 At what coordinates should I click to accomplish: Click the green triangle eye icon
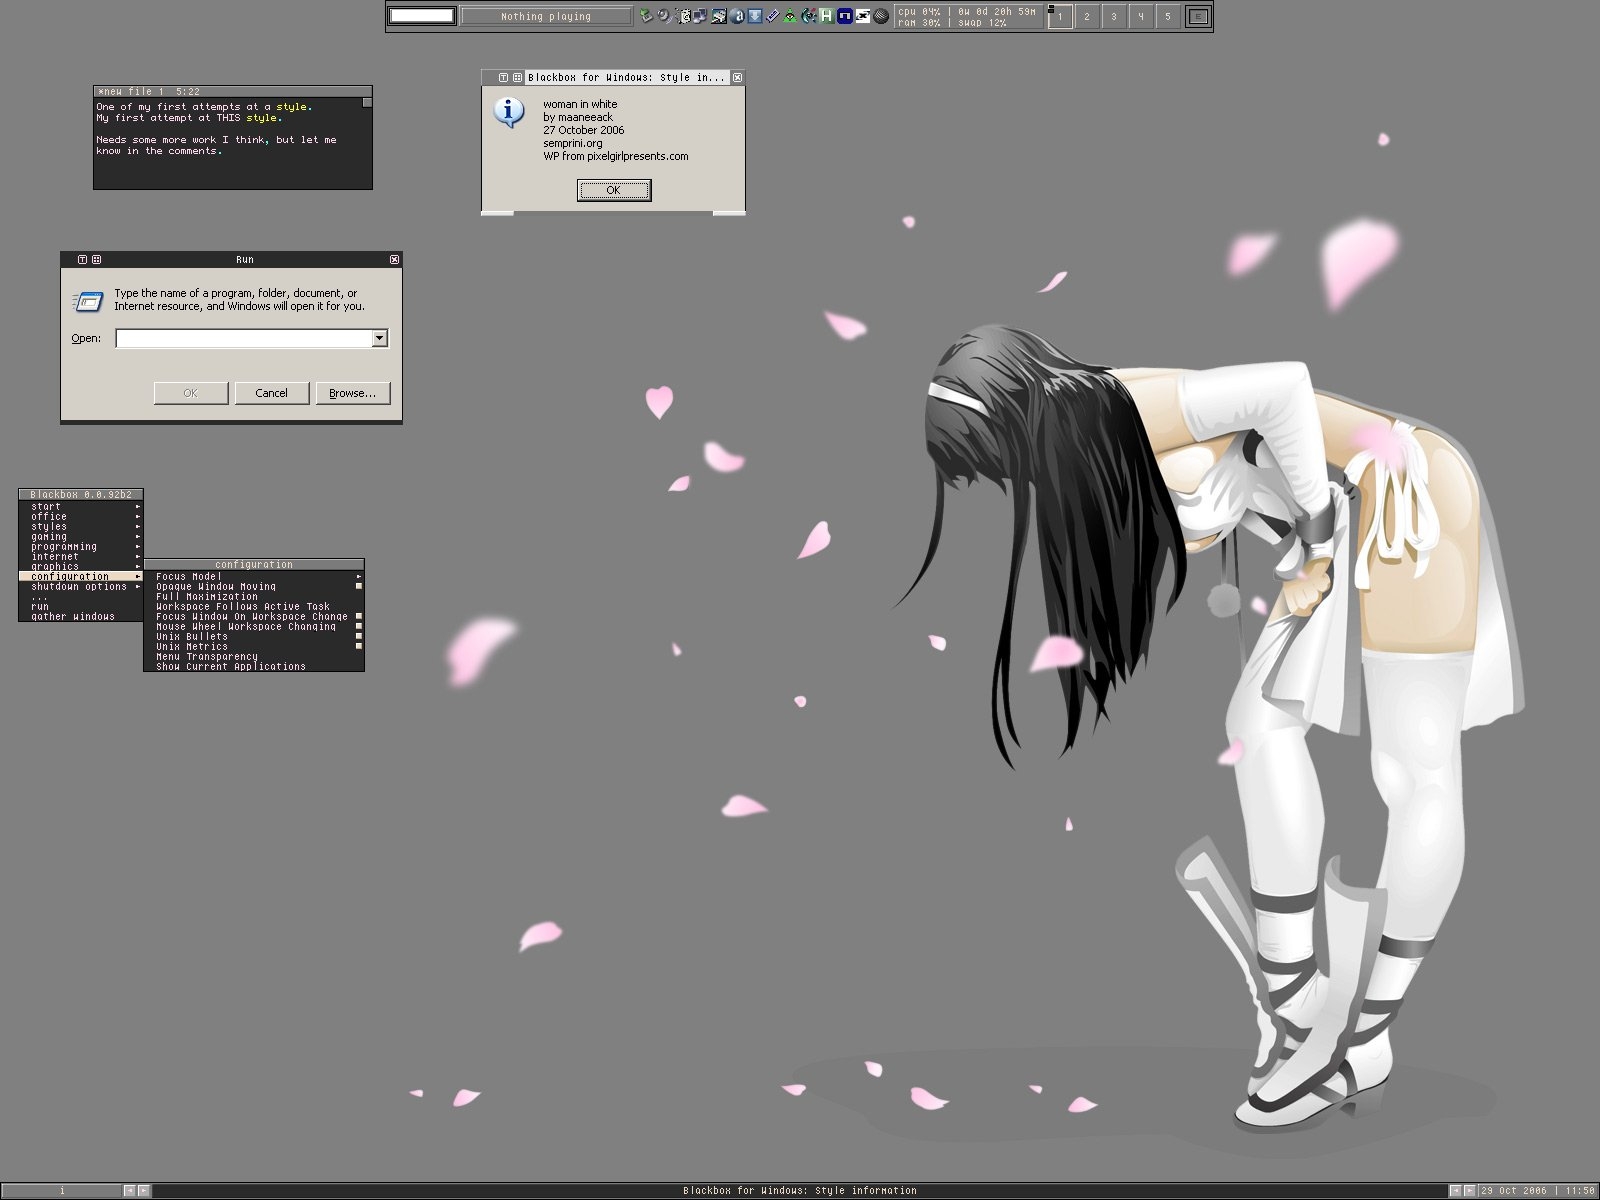click(790, 16)
